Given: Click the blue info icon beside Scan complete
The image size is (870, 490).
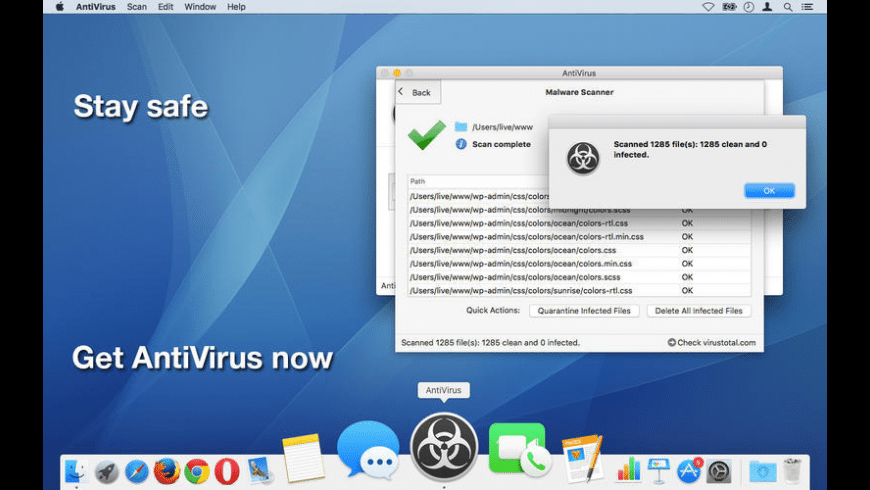Looking at the screenshot, I should pyautogui.click(x=461, y=144).
